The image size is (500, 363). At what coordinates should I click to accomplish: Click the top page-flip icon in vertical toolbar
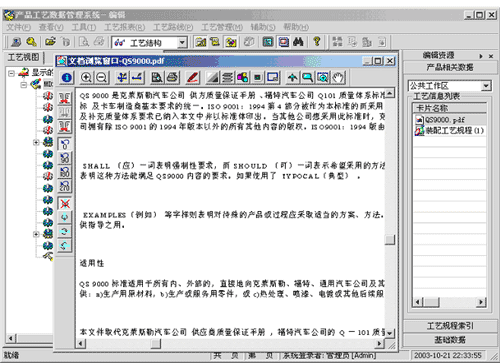(x=65, y=98)
